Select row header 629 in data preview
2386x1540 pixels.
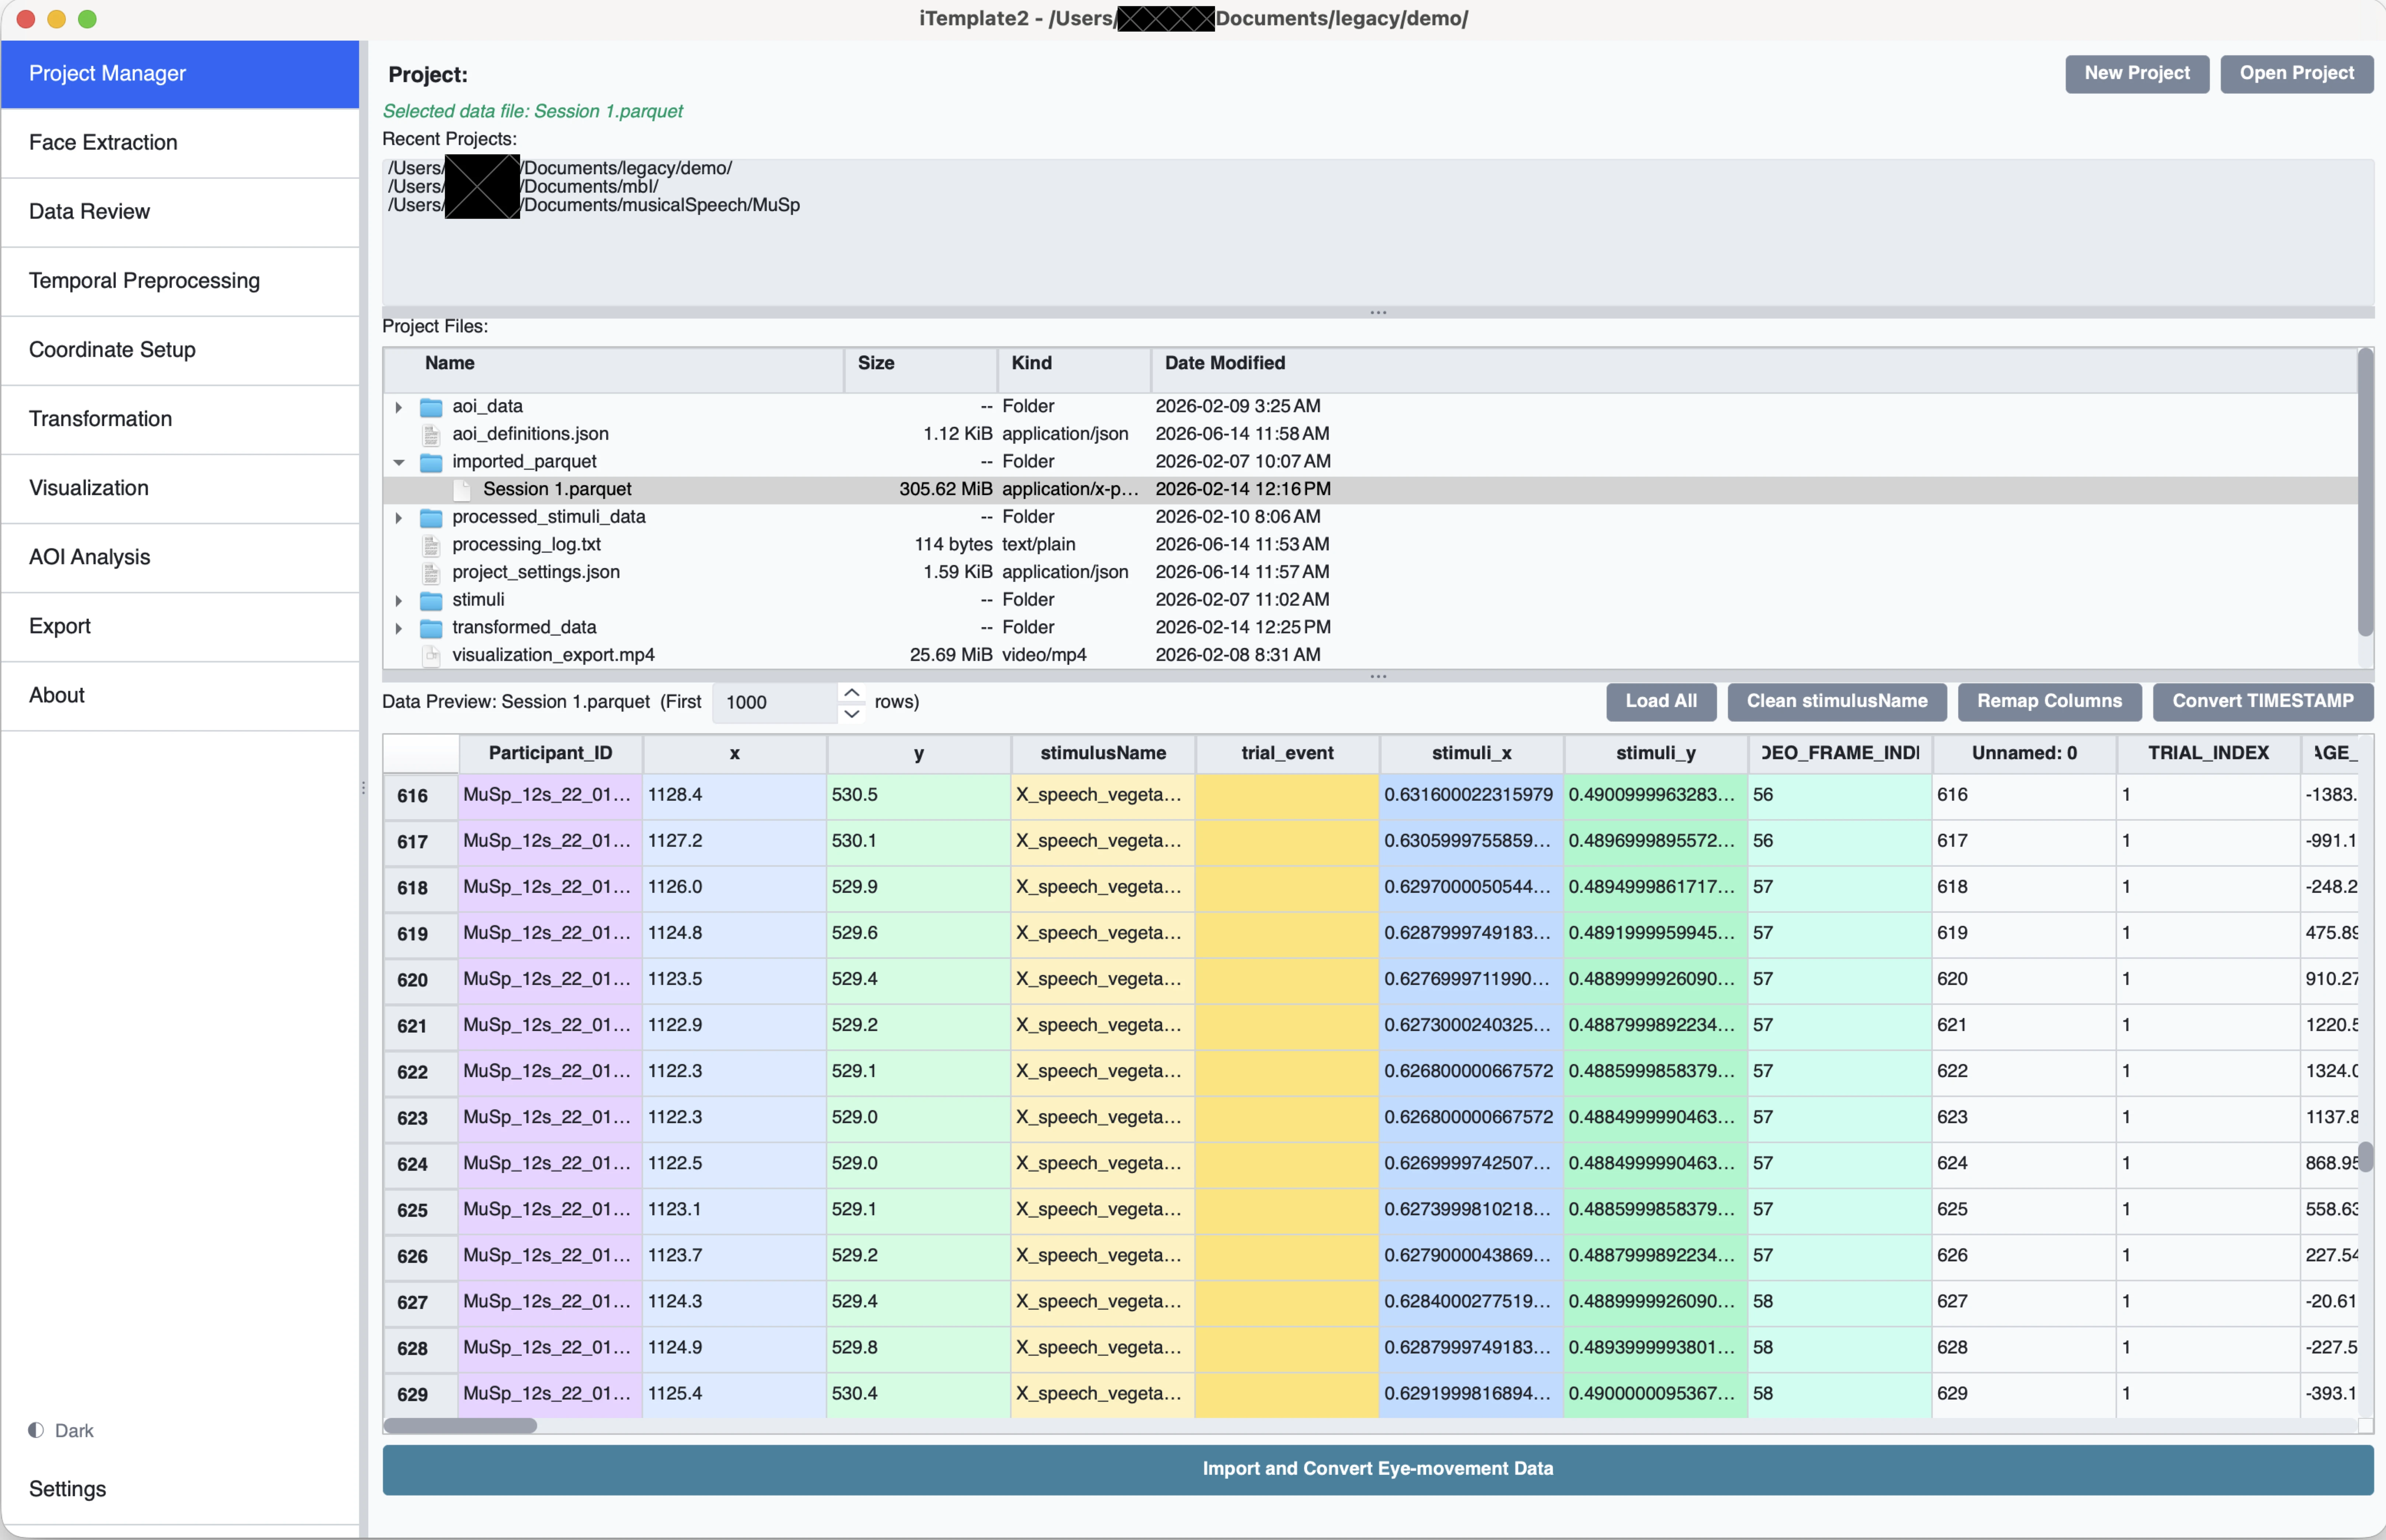coord(421,1395)
